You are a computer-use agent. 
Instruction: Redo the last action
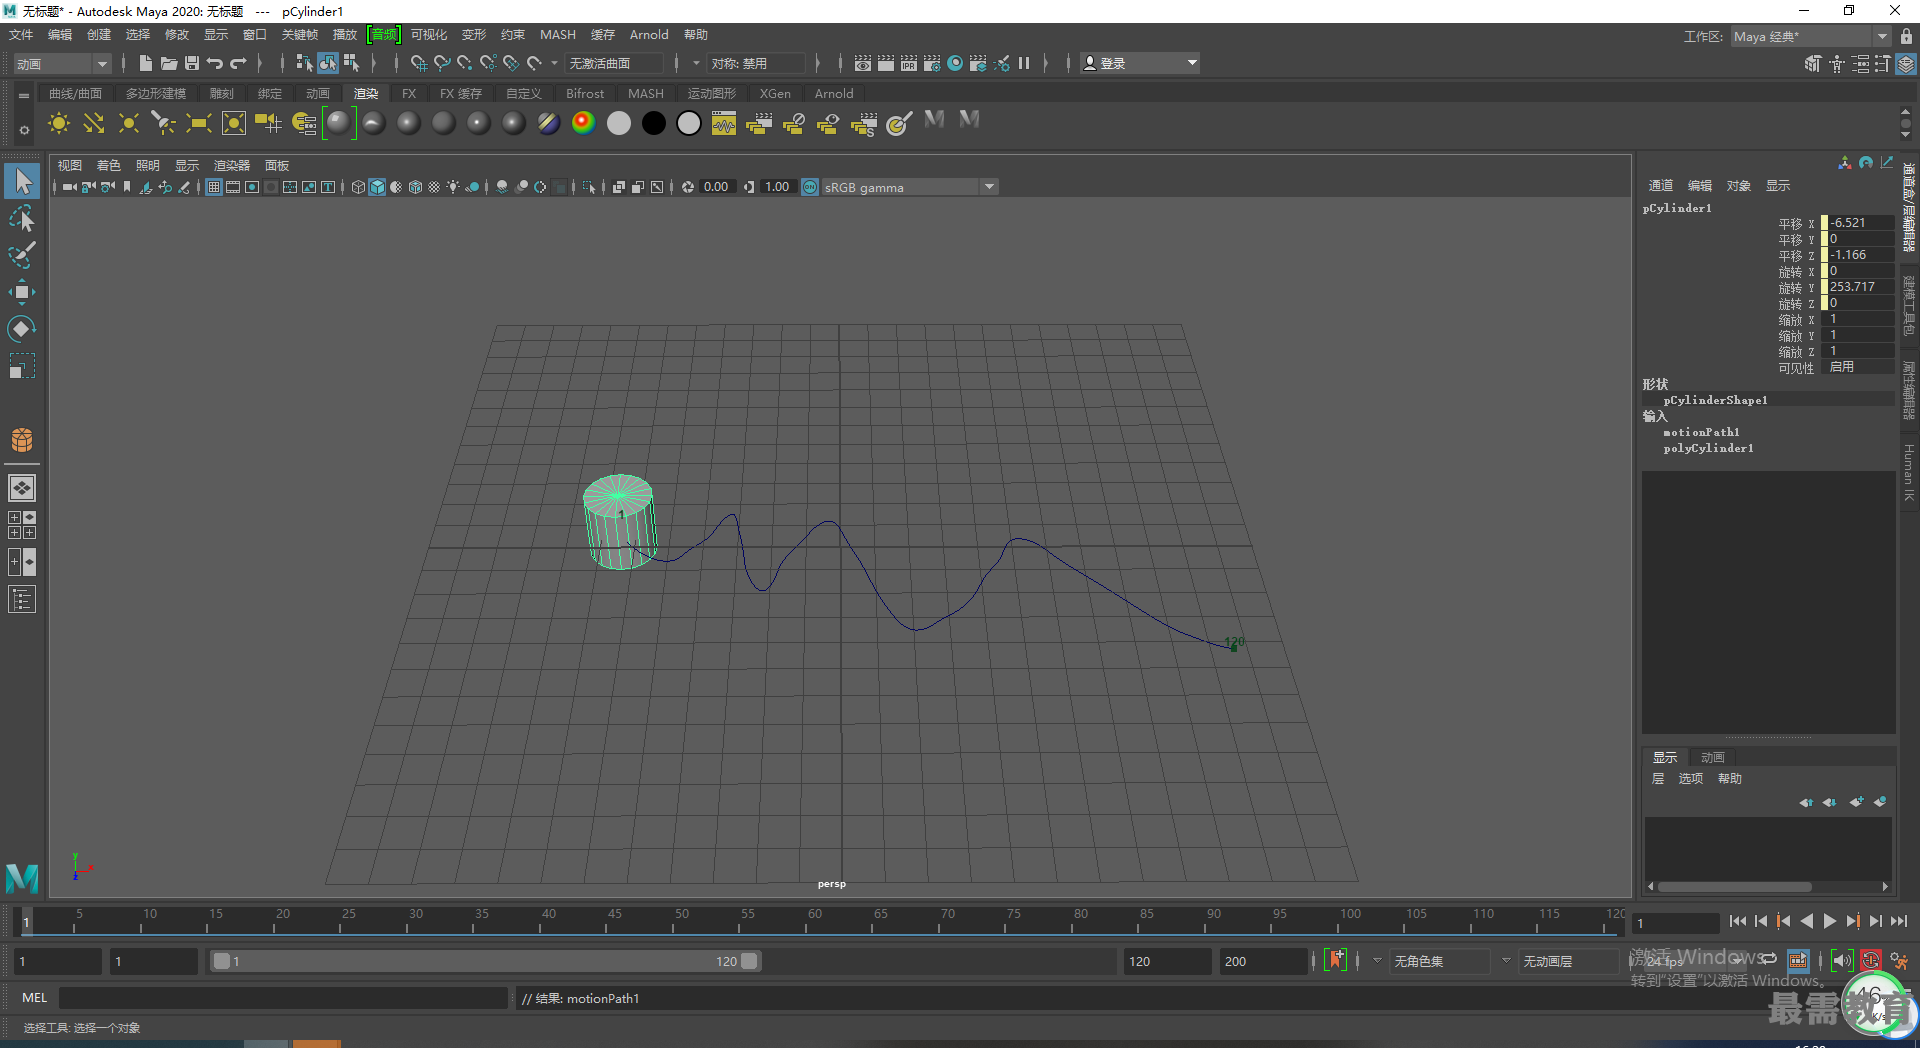238,63
